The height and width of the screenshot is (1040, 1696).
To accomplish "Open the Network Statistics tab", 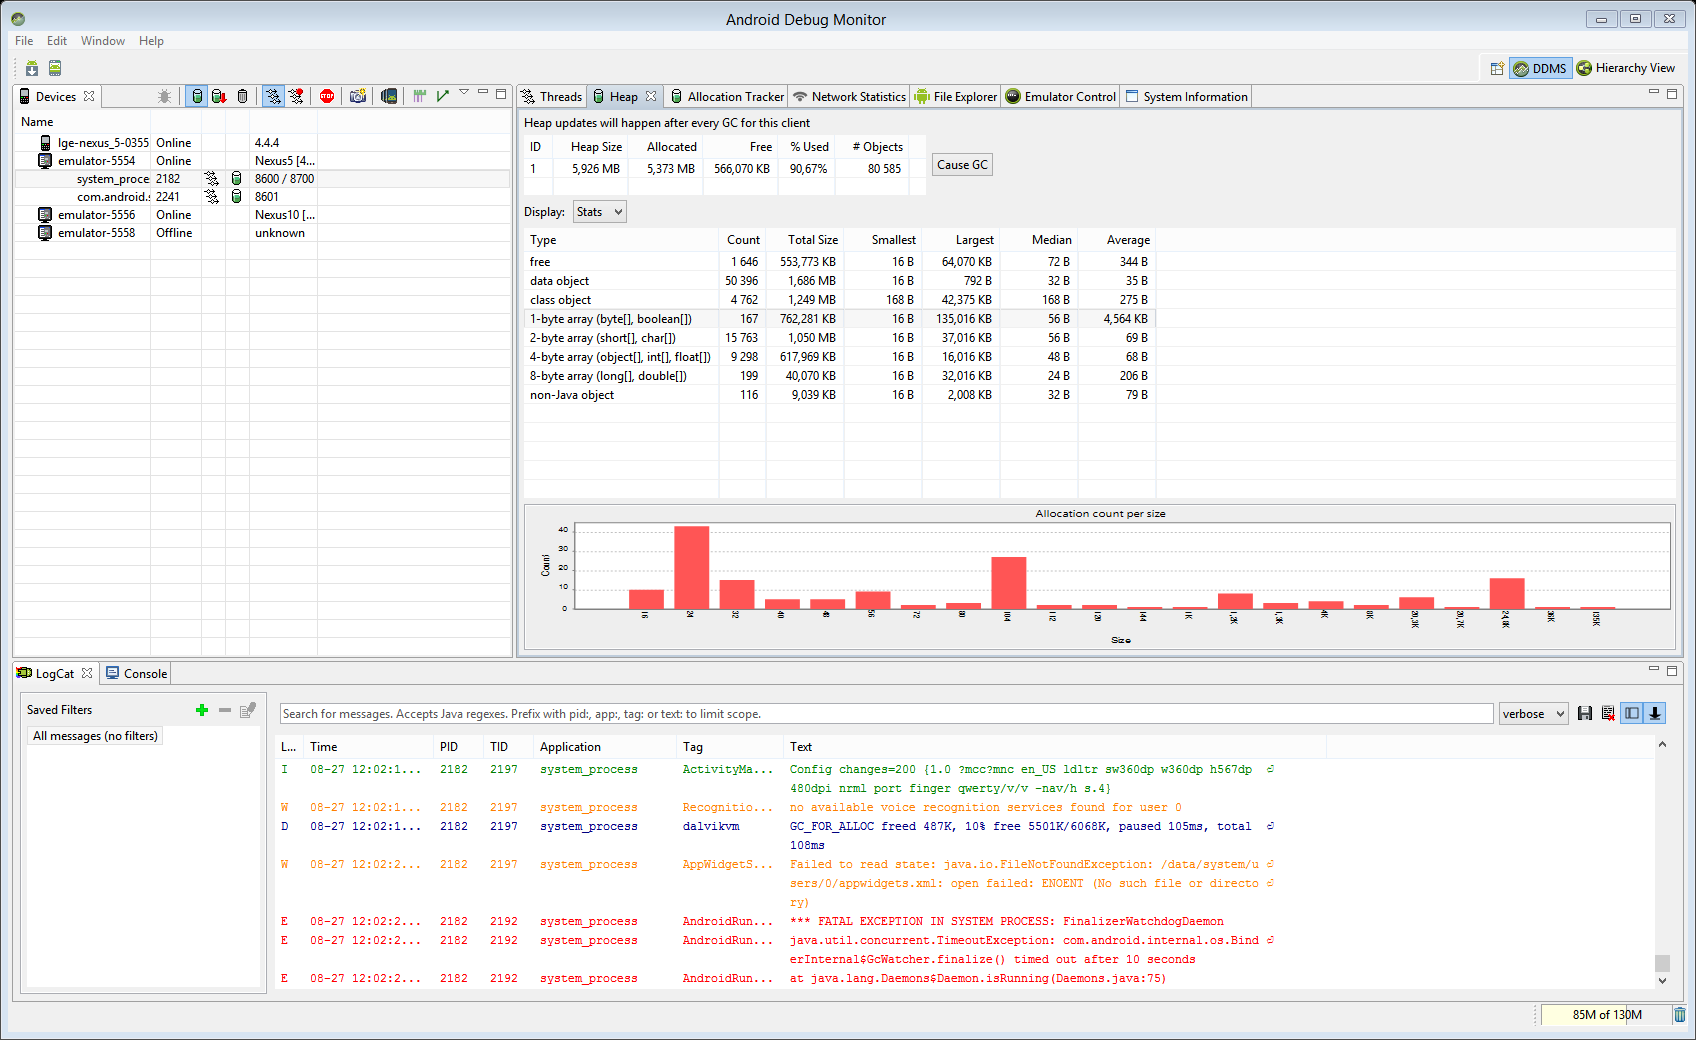I will tap(849, 97).
